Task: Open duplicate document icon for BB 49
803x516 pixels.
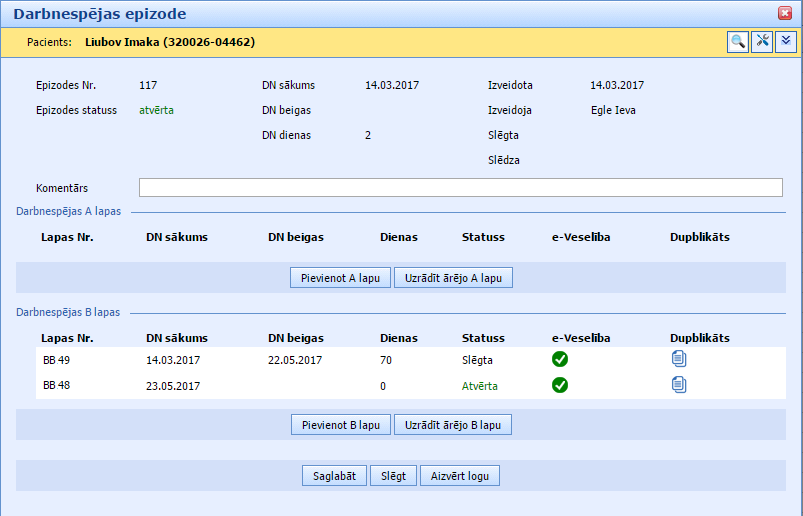Action: point(679,360)
